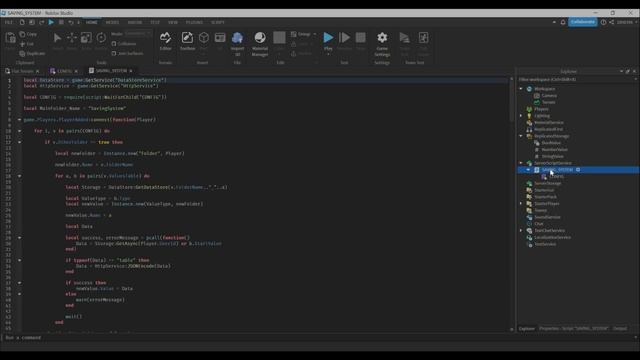Switch to the TEST ribbon tab
The height and width of the screenshot is (360, 640).
[155, 22]
